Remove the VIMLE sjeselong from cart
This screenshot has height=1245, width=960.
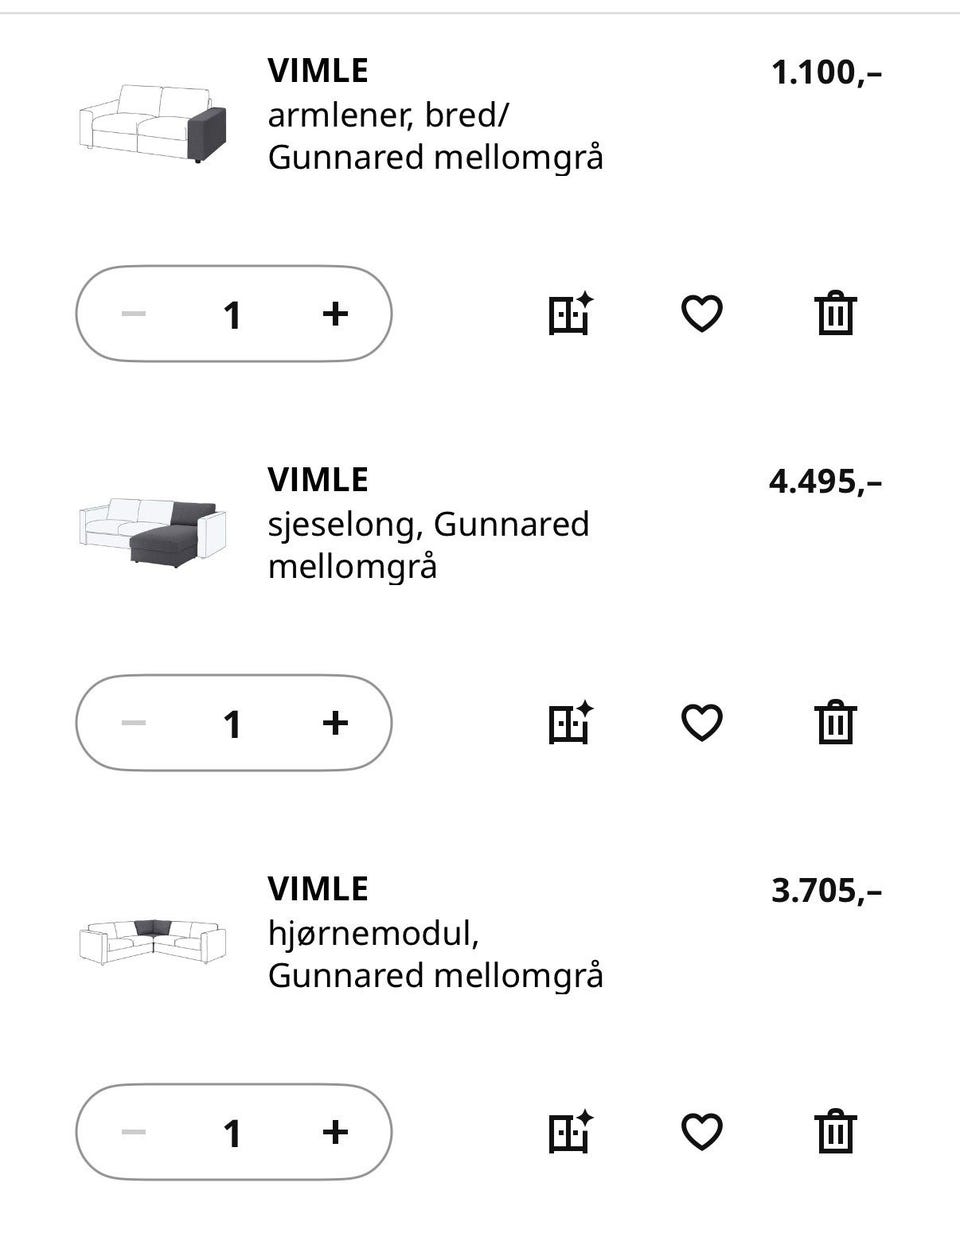(835, 723)
